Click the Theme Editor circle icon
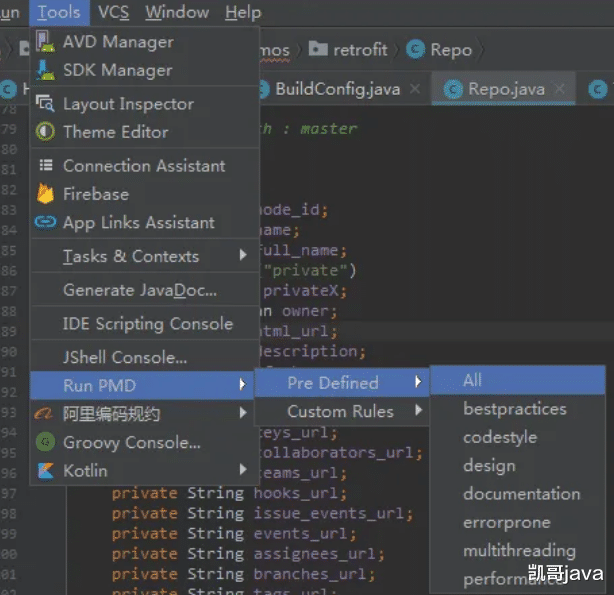Screen dimensions: 614x595 pyautogui.click(x=45, y=132)
